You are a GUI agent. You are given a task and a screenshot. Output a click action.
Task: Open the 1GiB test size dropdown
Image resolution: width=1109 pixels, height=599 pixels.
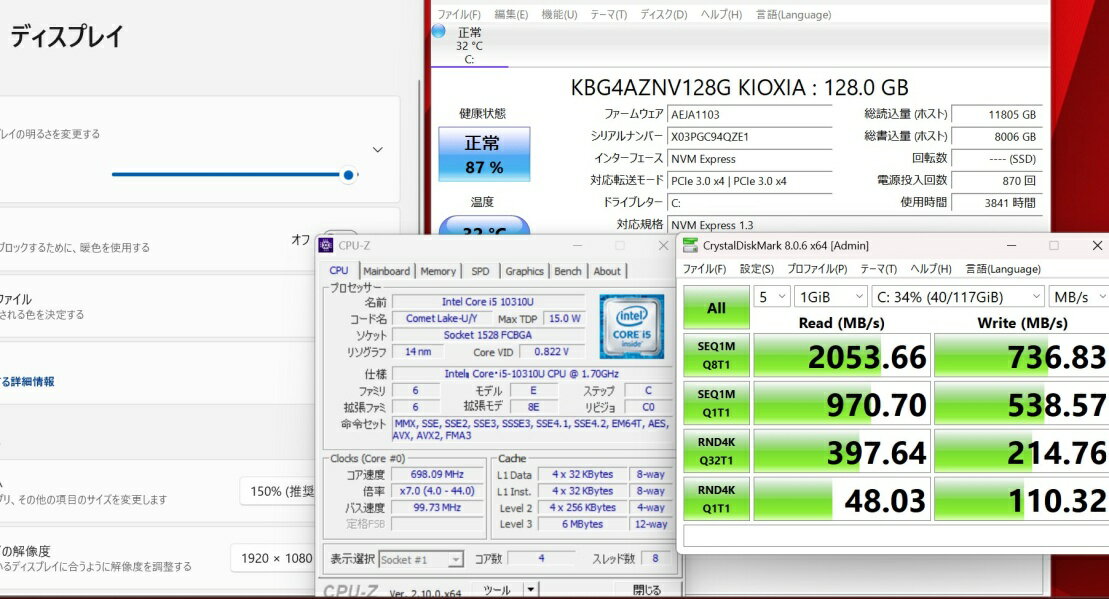click(830, 297)
